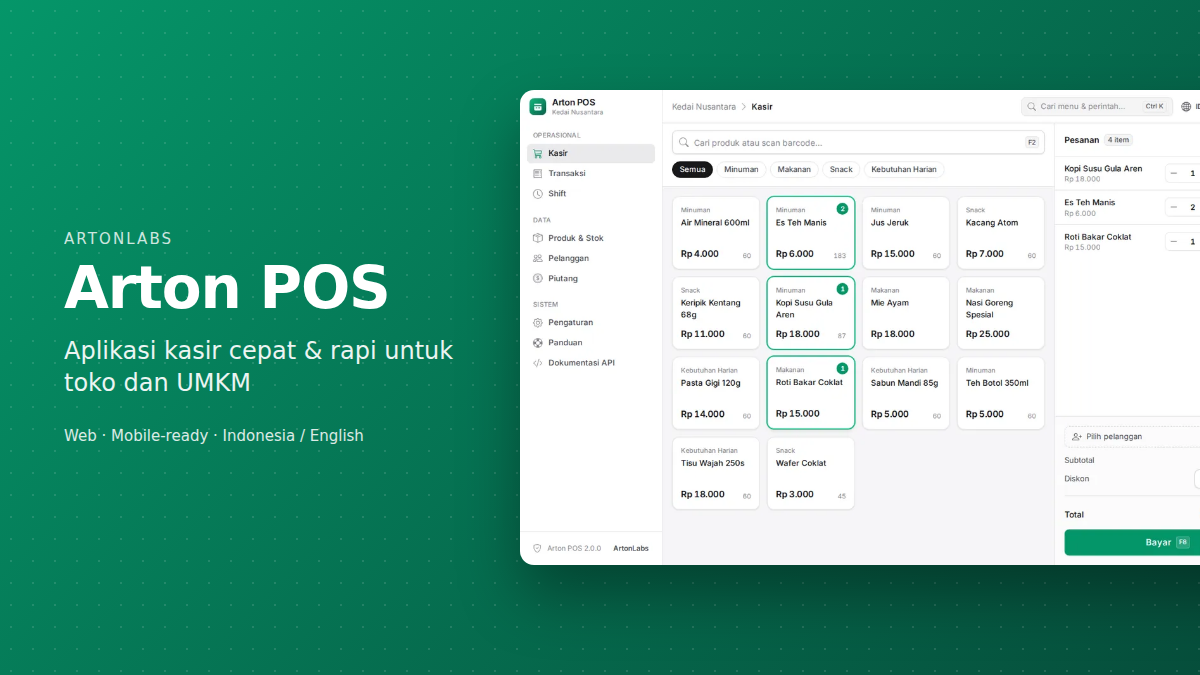1200x675 pixels.
Task: Click the globe language icon
Action: (x=1186, y=106)
